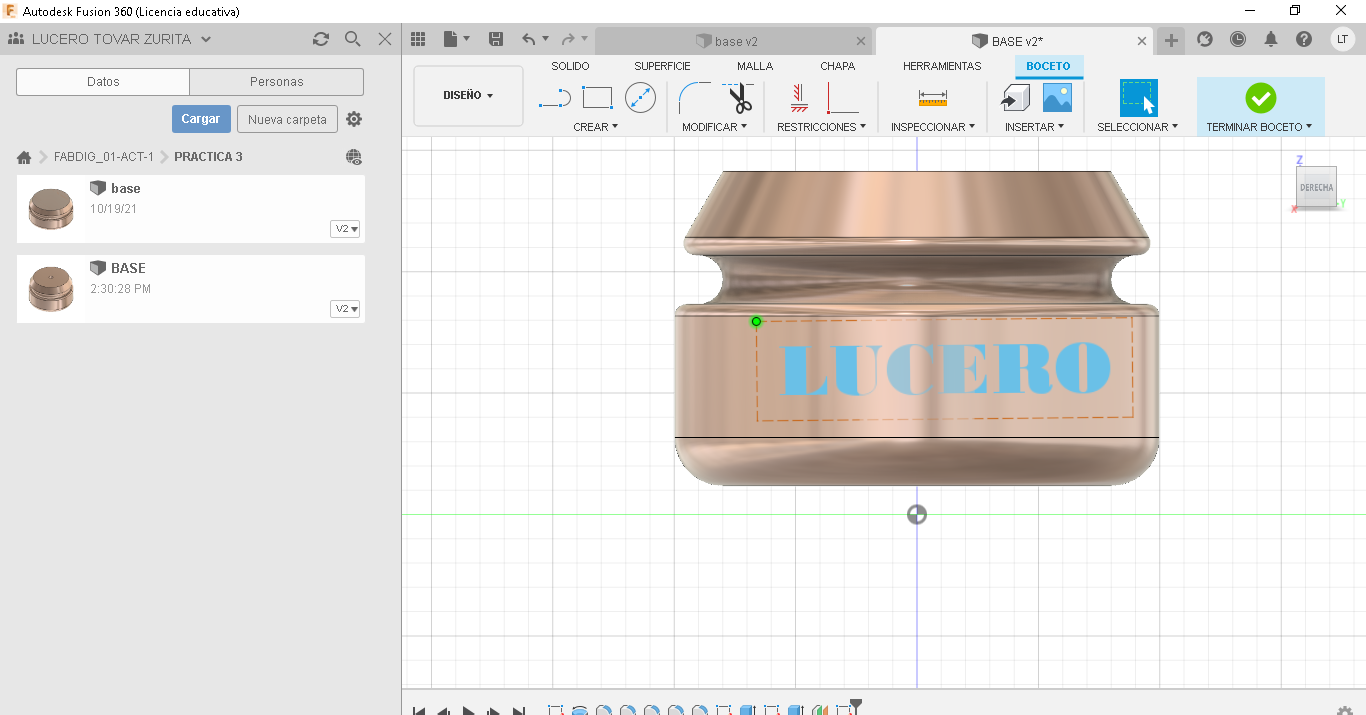Screen dimensions: 1366x715
Task: Switch to the MALLA ribbon tab
Action: (x=755, y=66)
